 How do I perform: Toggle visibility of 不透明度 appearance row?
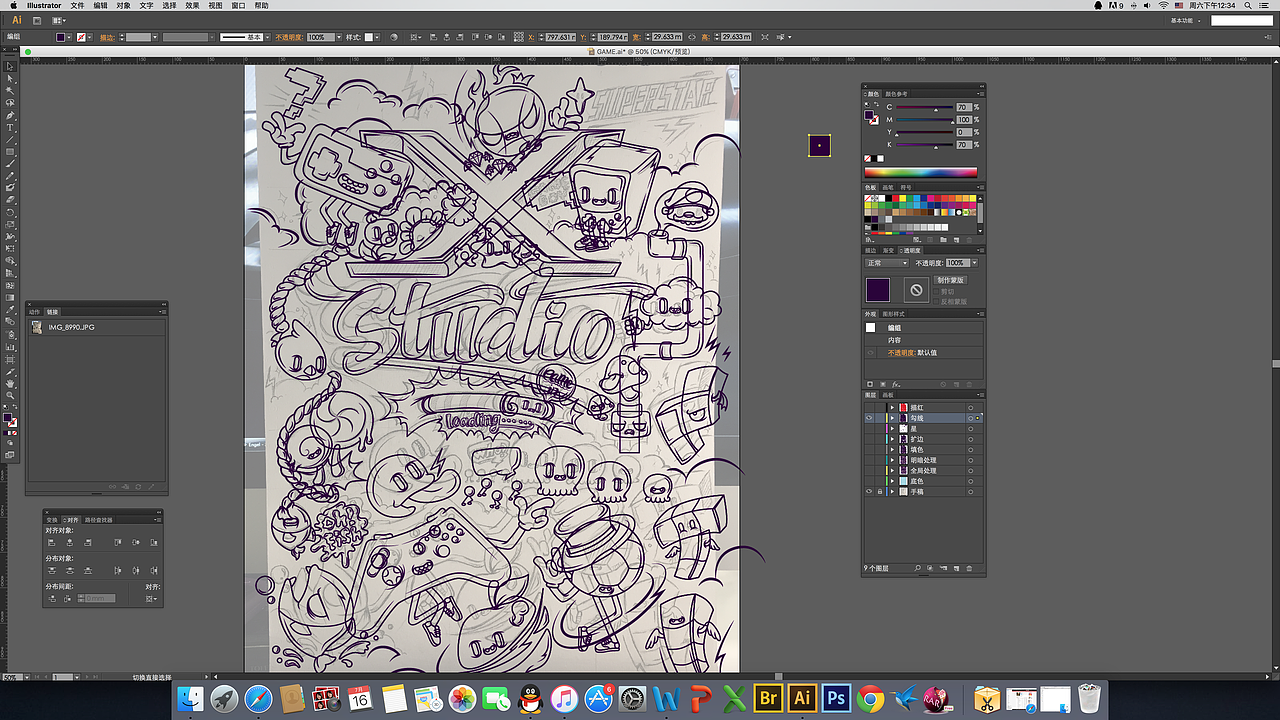[x=870, y=353]
